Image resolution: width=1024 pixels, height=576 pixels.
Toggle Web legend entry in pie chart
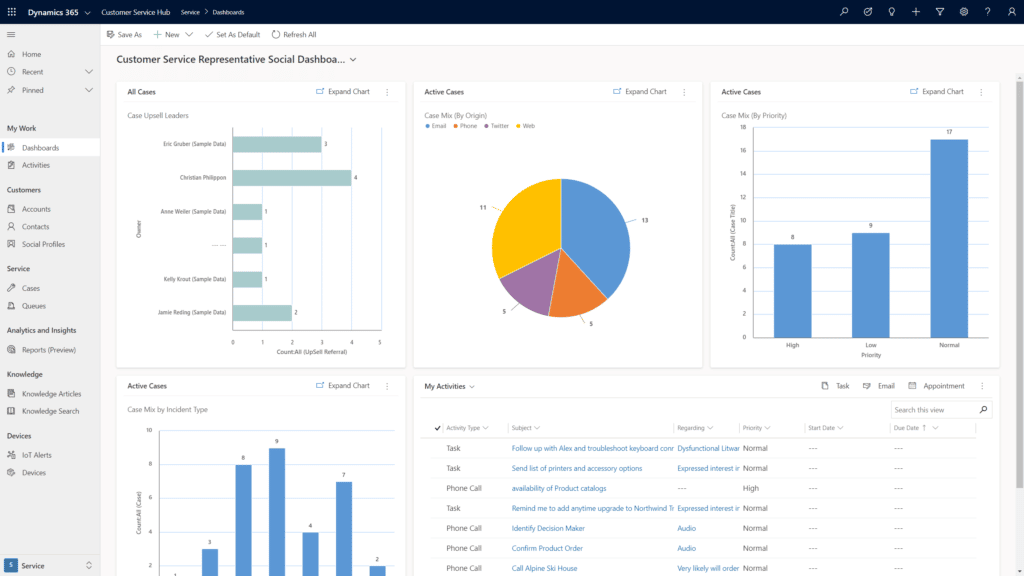526,126
